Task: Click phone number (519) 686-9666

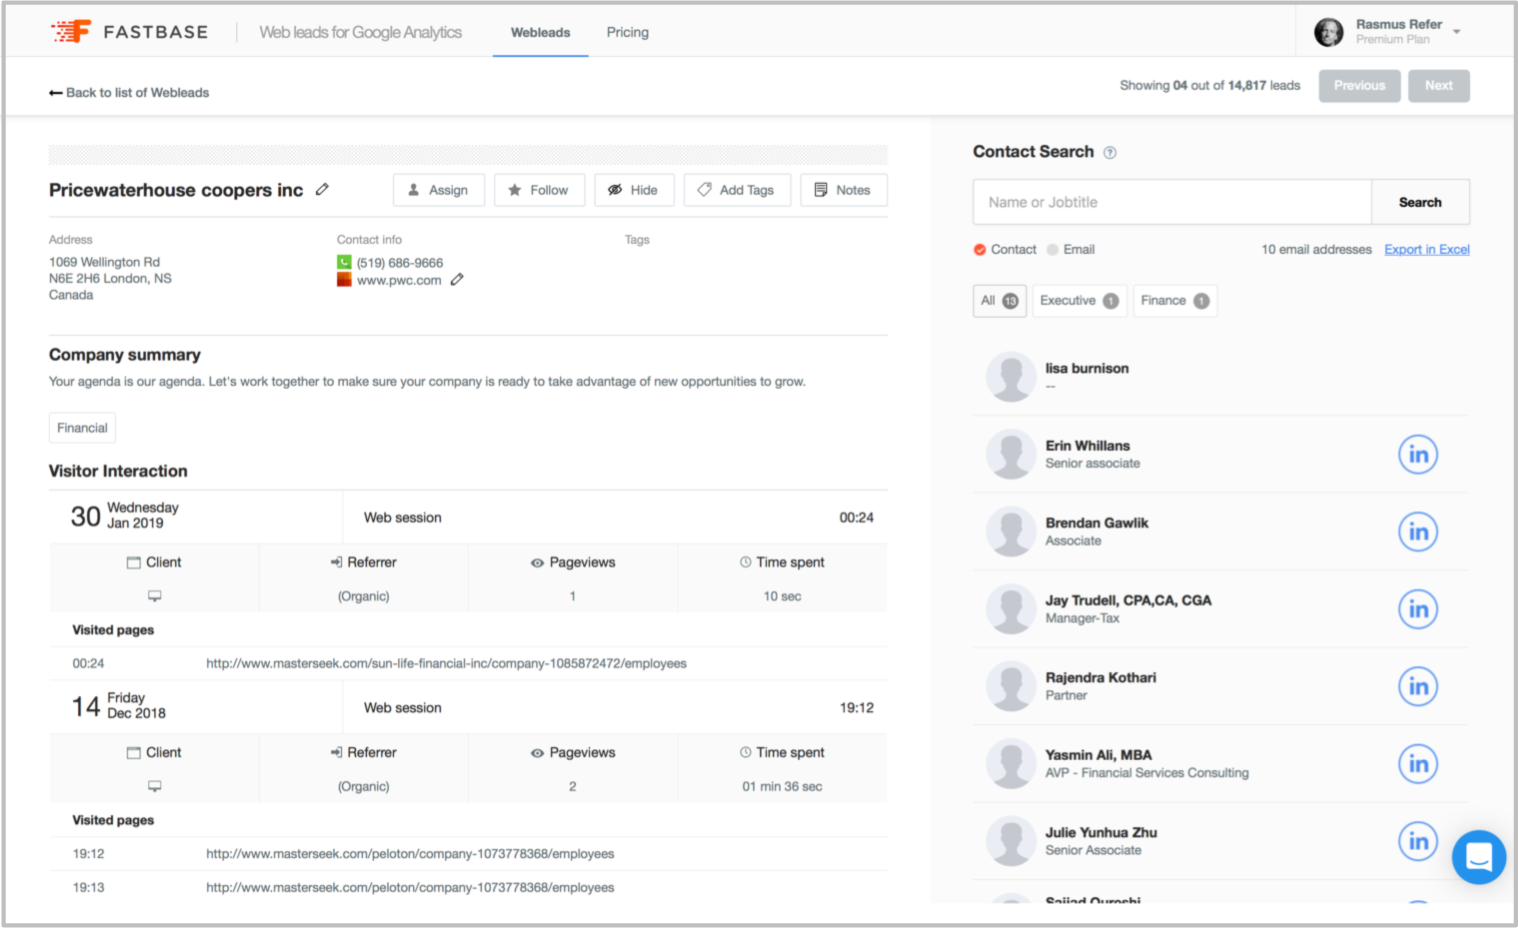Action: pos(400,263)
